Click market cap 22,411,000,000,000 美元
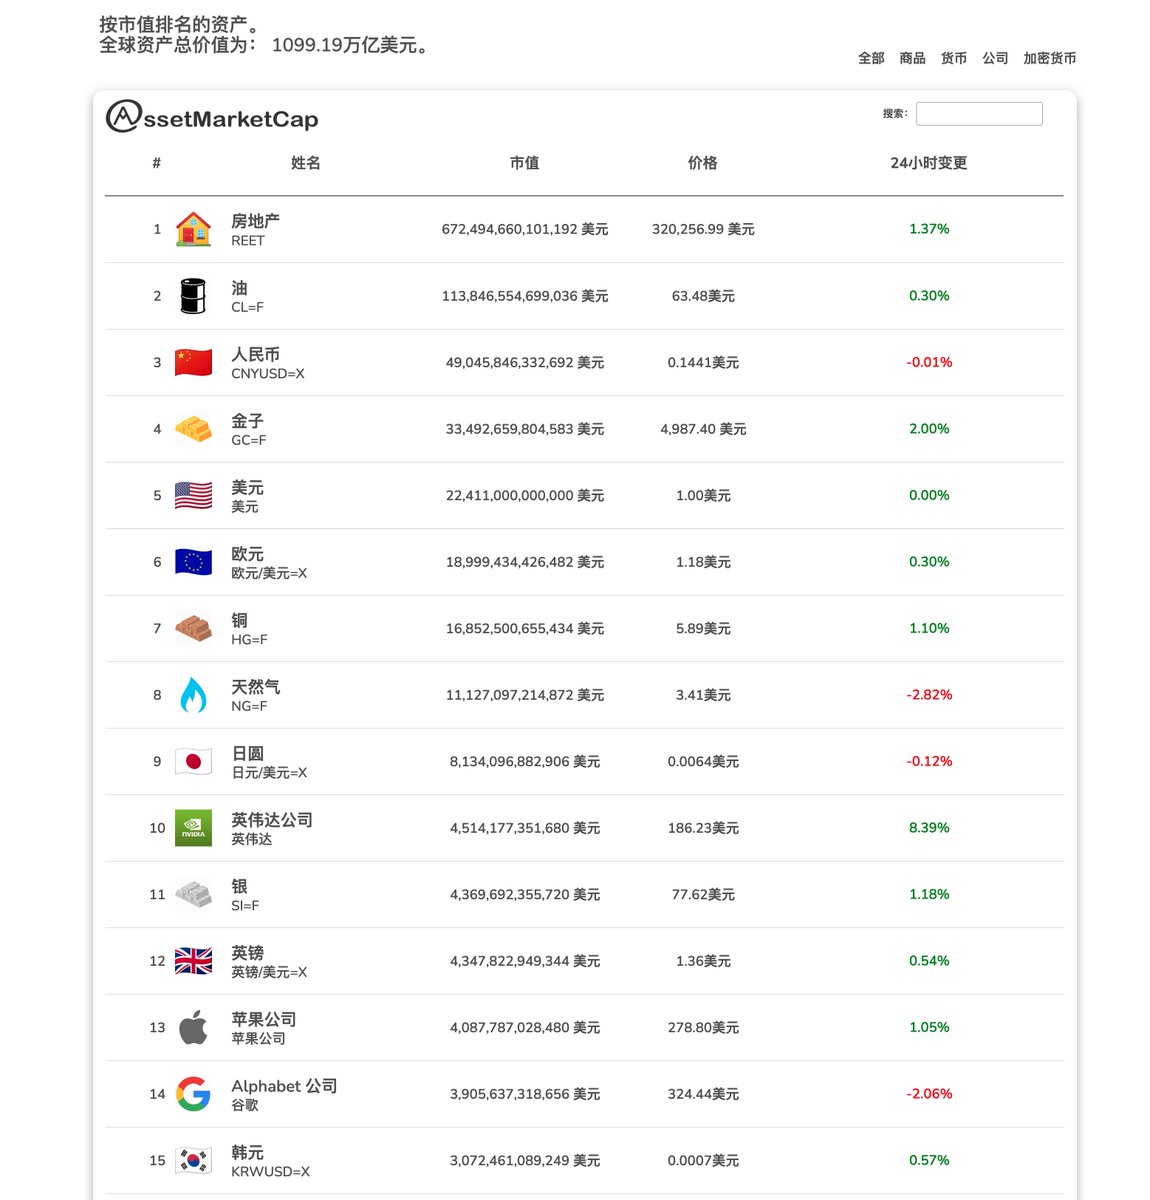 click(x=525, y=495)
